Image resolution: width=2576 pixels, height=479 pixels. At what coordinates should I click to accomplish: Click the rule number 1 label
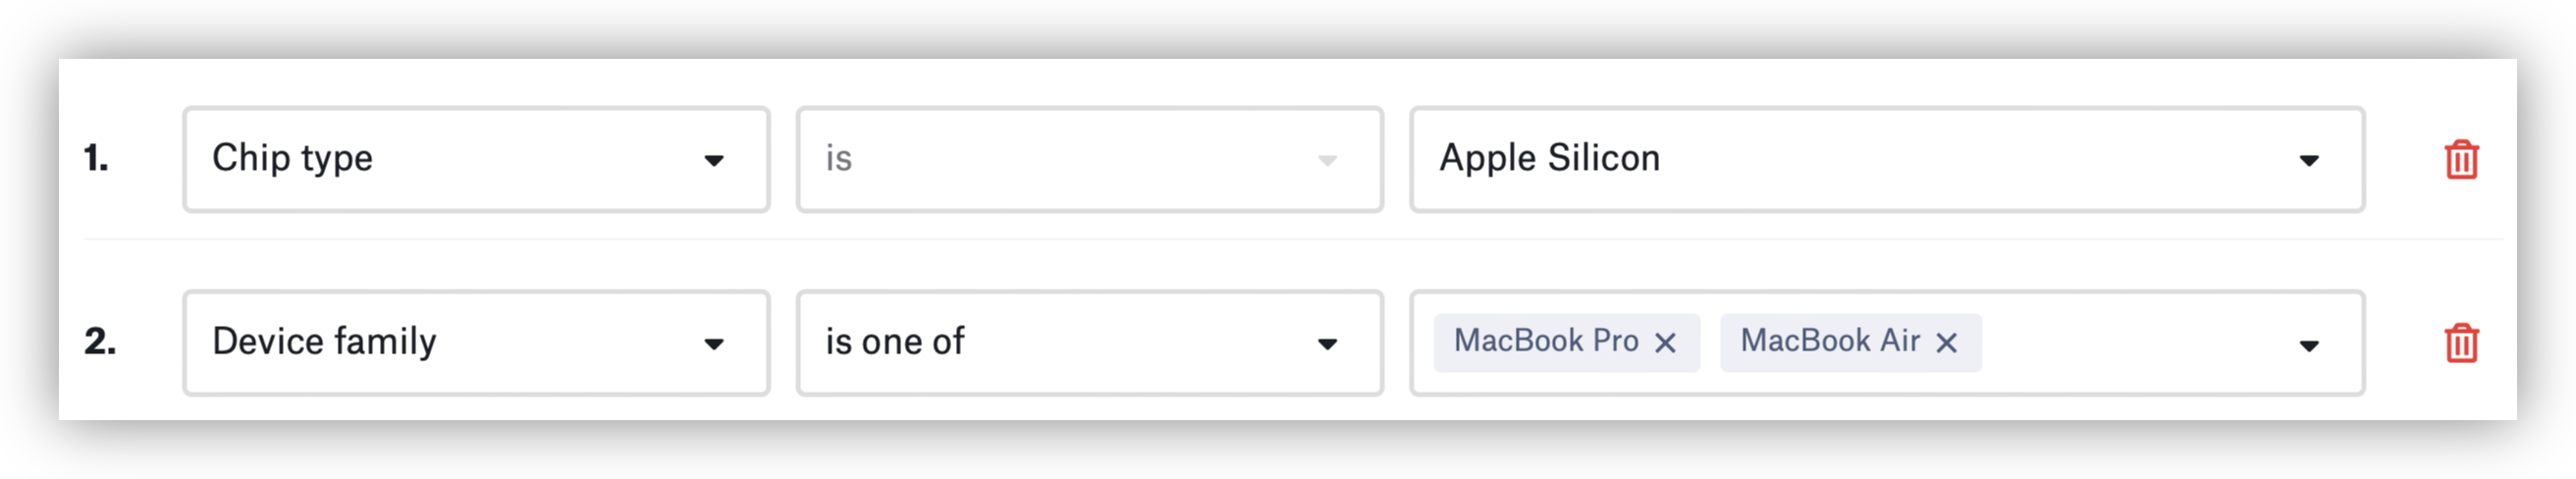[x=96, y=158]
